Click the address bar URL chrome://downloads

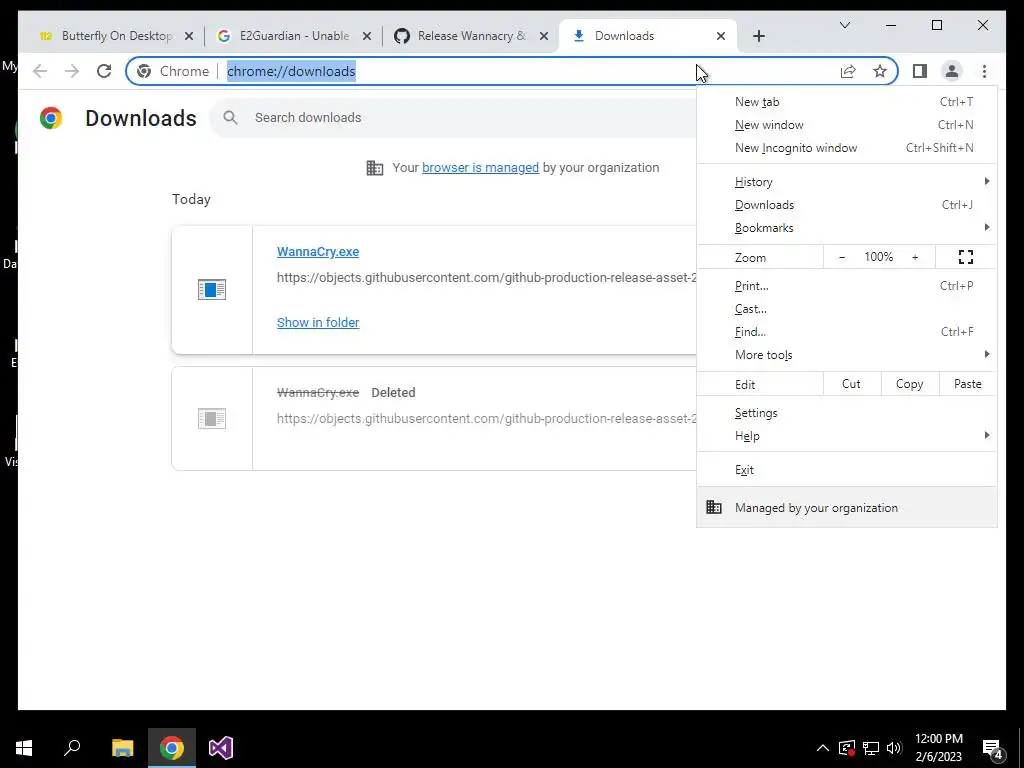coord(291,71)
